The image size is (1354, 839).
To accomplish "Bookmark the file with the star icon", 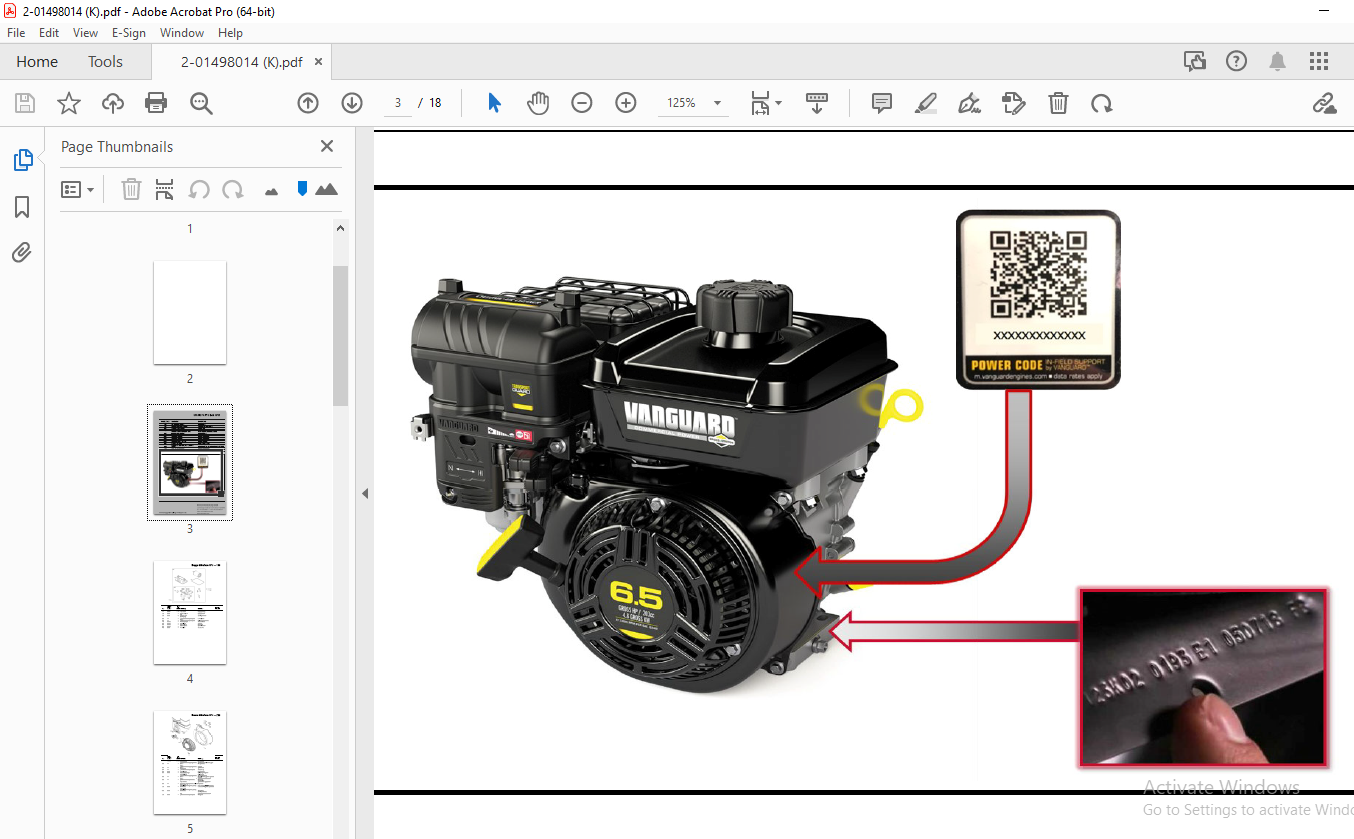I will coord(69,103).
